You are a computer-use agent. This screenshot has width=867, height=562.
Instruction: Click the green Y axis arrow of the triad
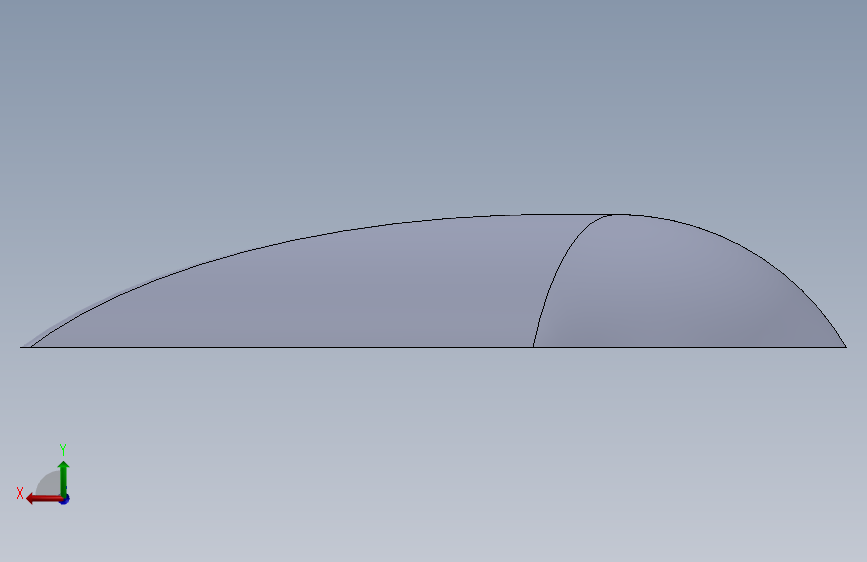tap(64, 479)
